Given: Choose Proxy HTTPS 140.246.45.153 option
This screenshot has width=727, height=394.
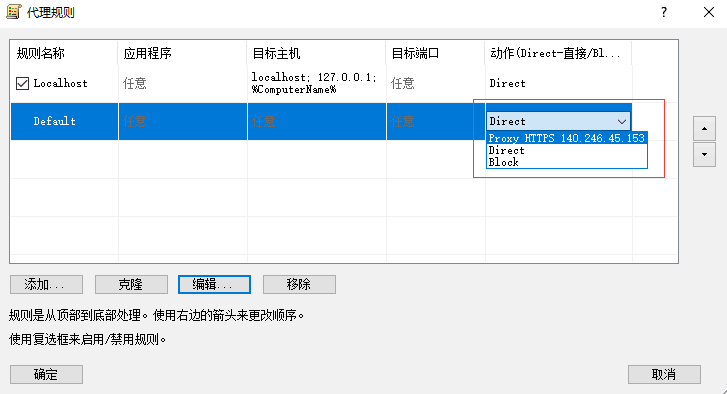Looking at the screenshot, I should pos(567,138).
